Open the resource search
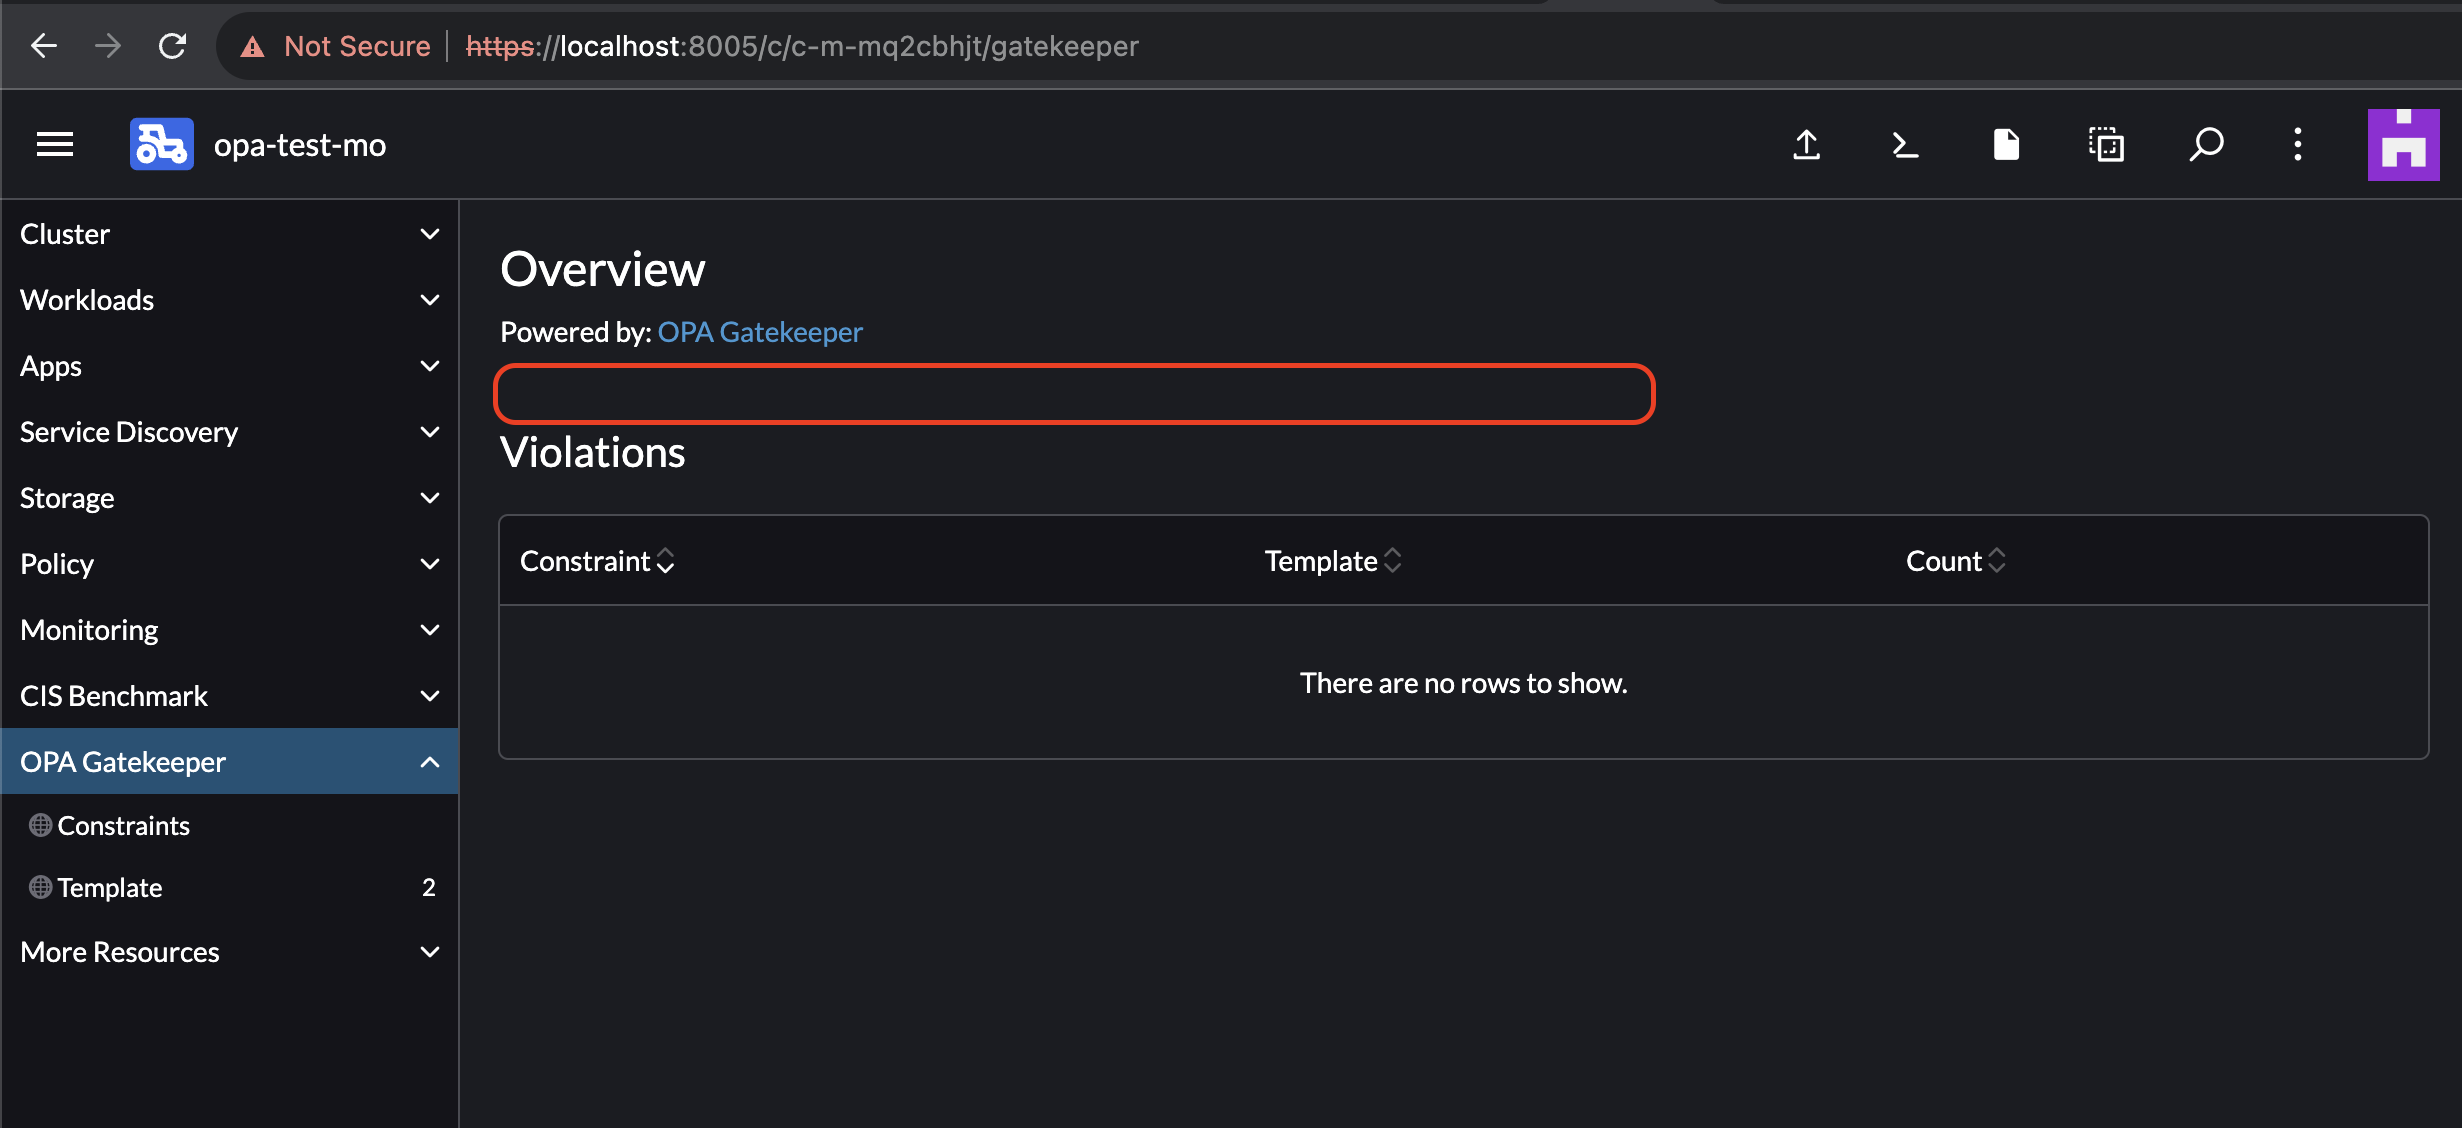The width and height of the screenshot is (2462, 1128). click(2206, 145)
